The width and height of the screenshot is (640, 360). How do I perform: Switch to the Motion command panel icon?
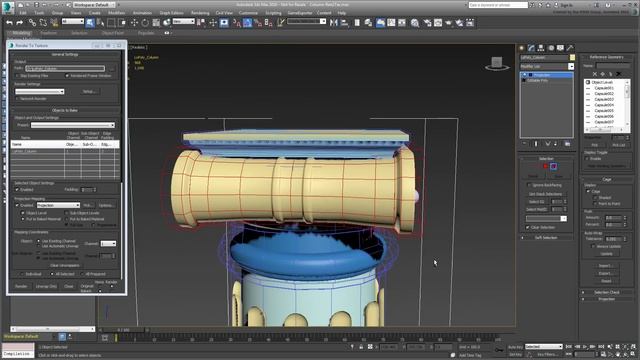click(x=551, y=48)
